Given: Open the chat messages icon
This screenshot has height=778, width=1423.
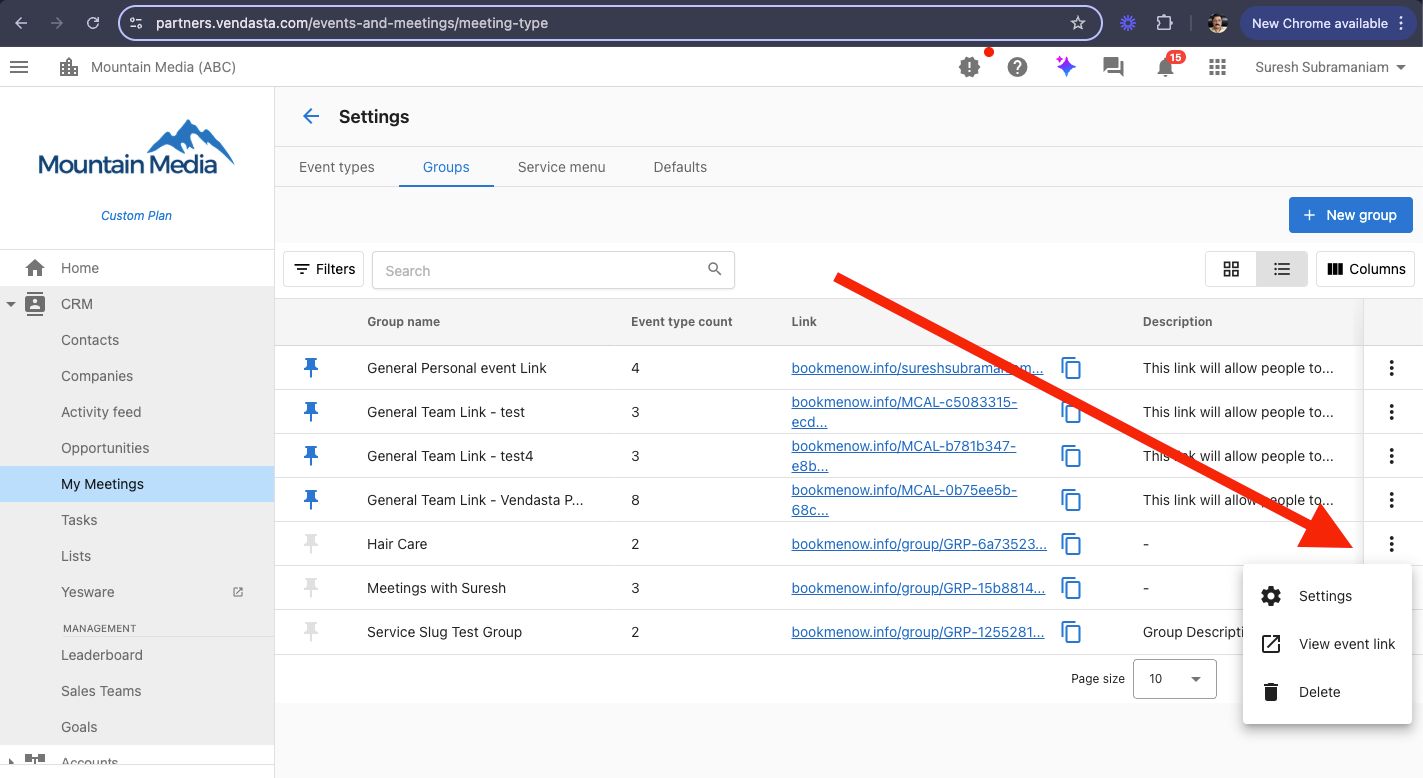Looking at the screenshot, I should (1113, 67).
